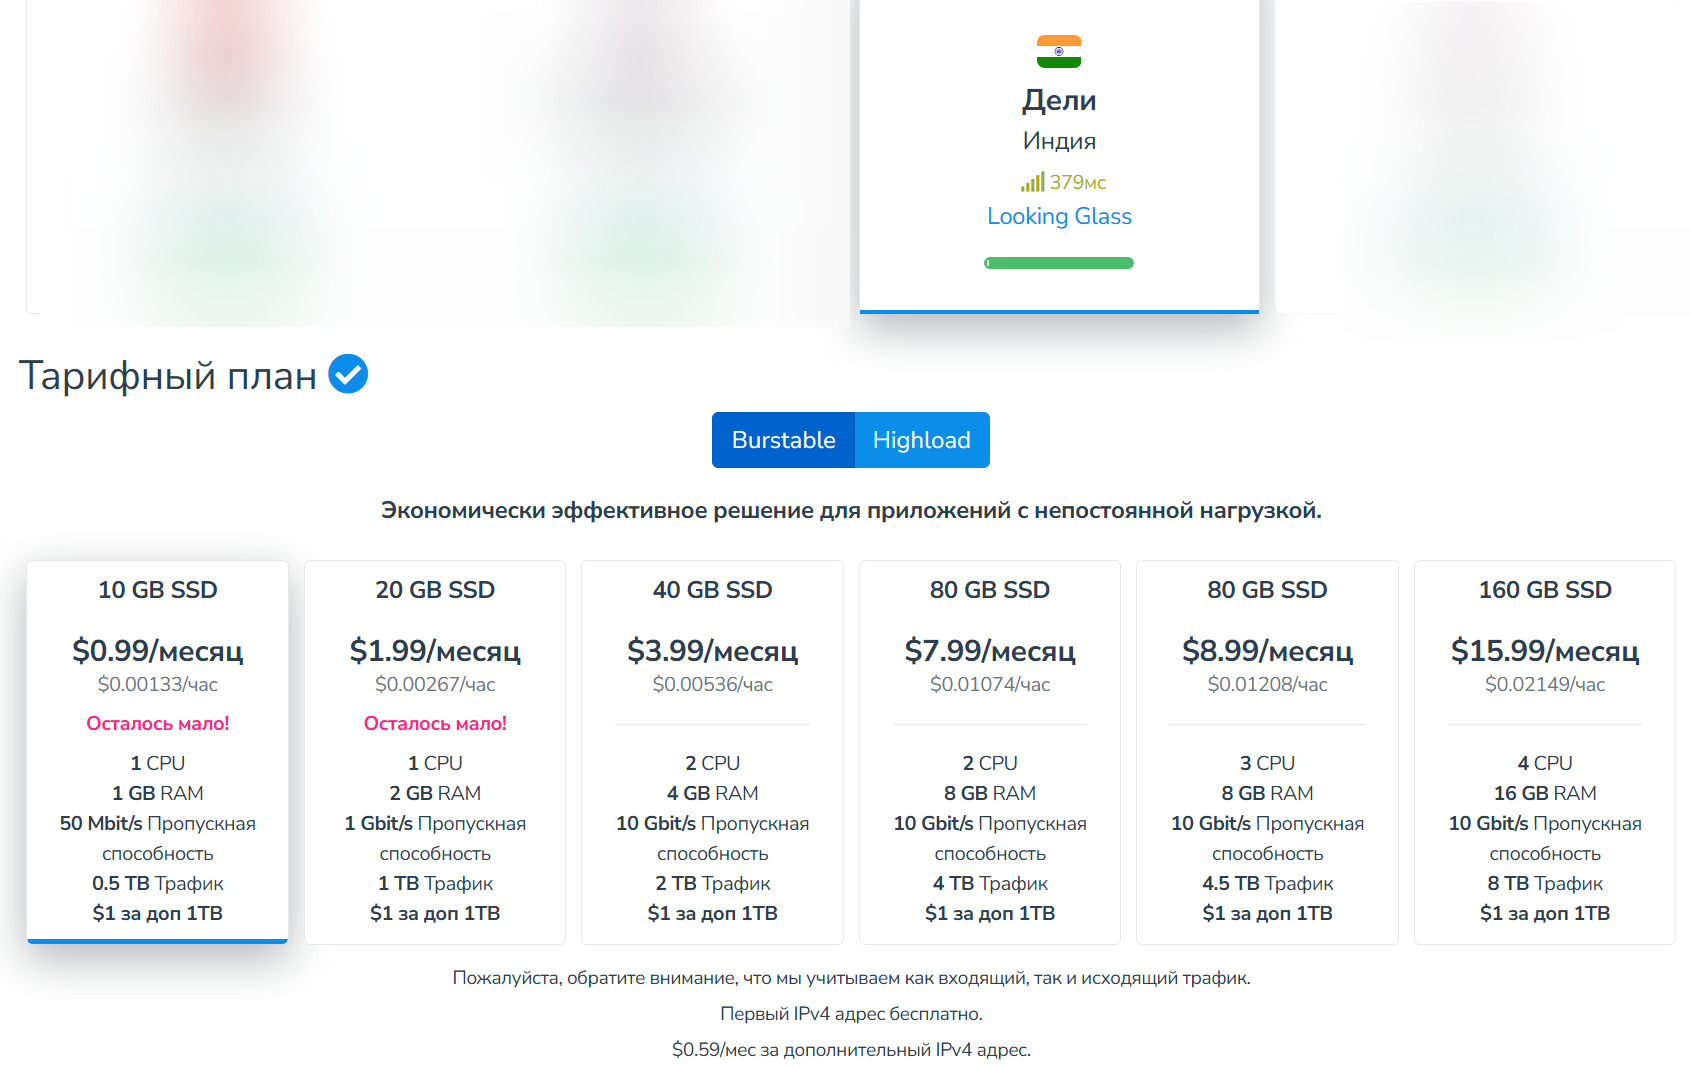Click the India flag icon
Image resolution: width=1690 pixels, height=1067 pixels.
[1059, 52]
